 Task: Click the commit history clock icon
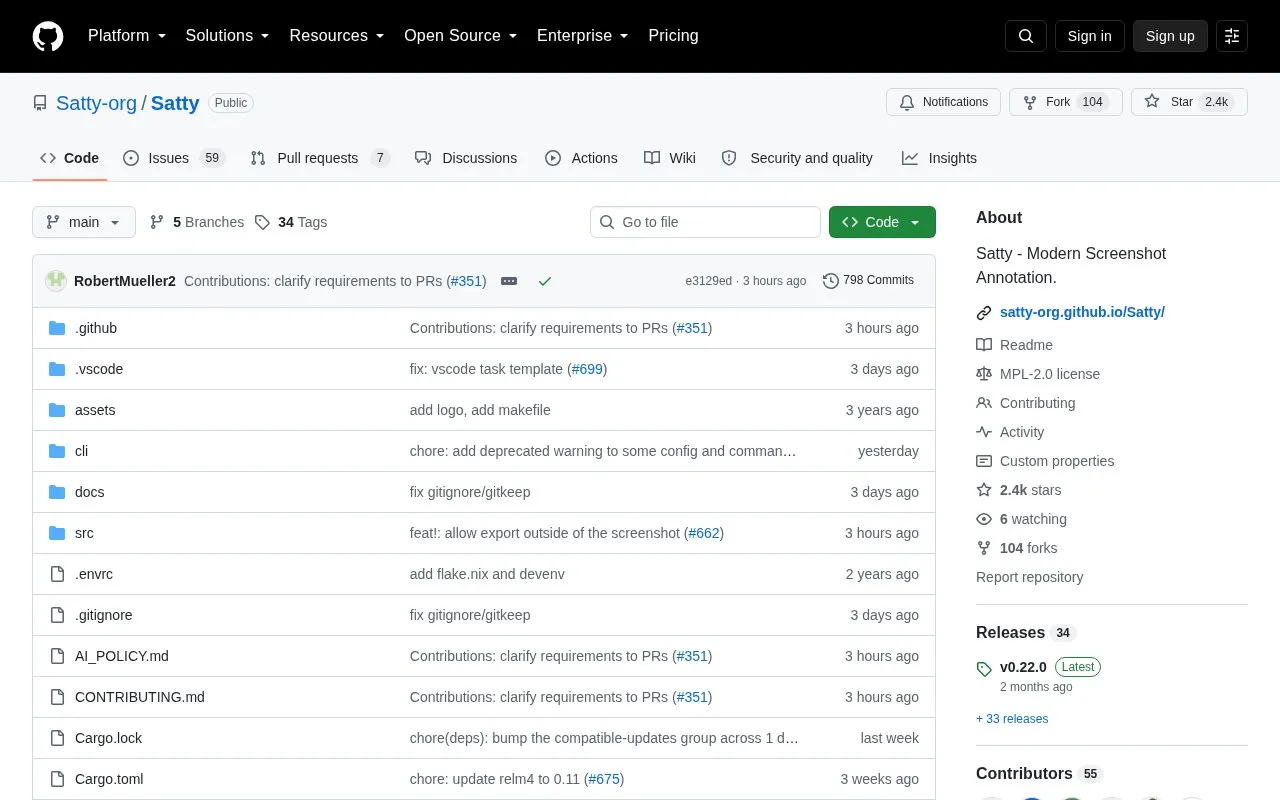pyautogui.click(x=830, y=281)
